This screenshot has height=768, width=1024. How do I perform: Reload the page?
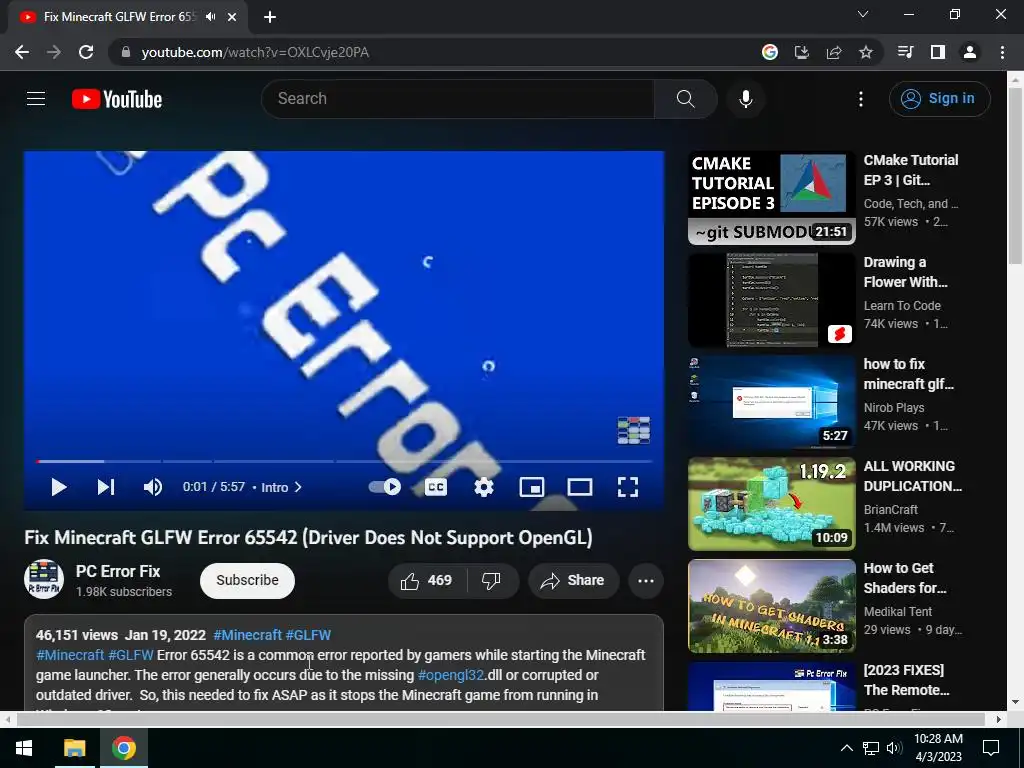(86, 52)
